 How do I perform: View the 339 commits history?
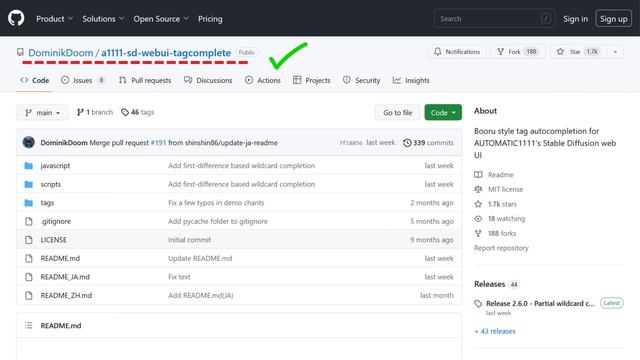(428, 143)
